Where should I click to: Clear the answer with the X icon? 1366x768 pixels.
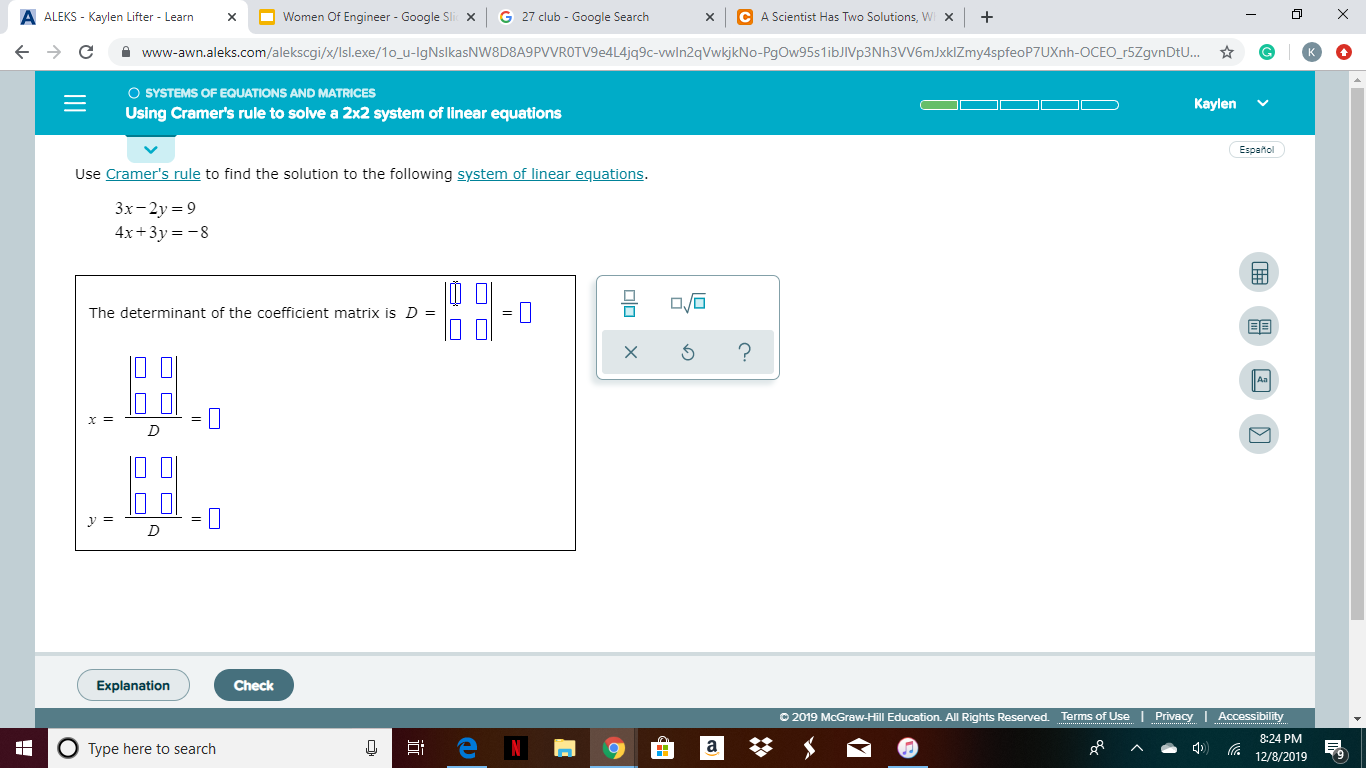tap(630, 351)
